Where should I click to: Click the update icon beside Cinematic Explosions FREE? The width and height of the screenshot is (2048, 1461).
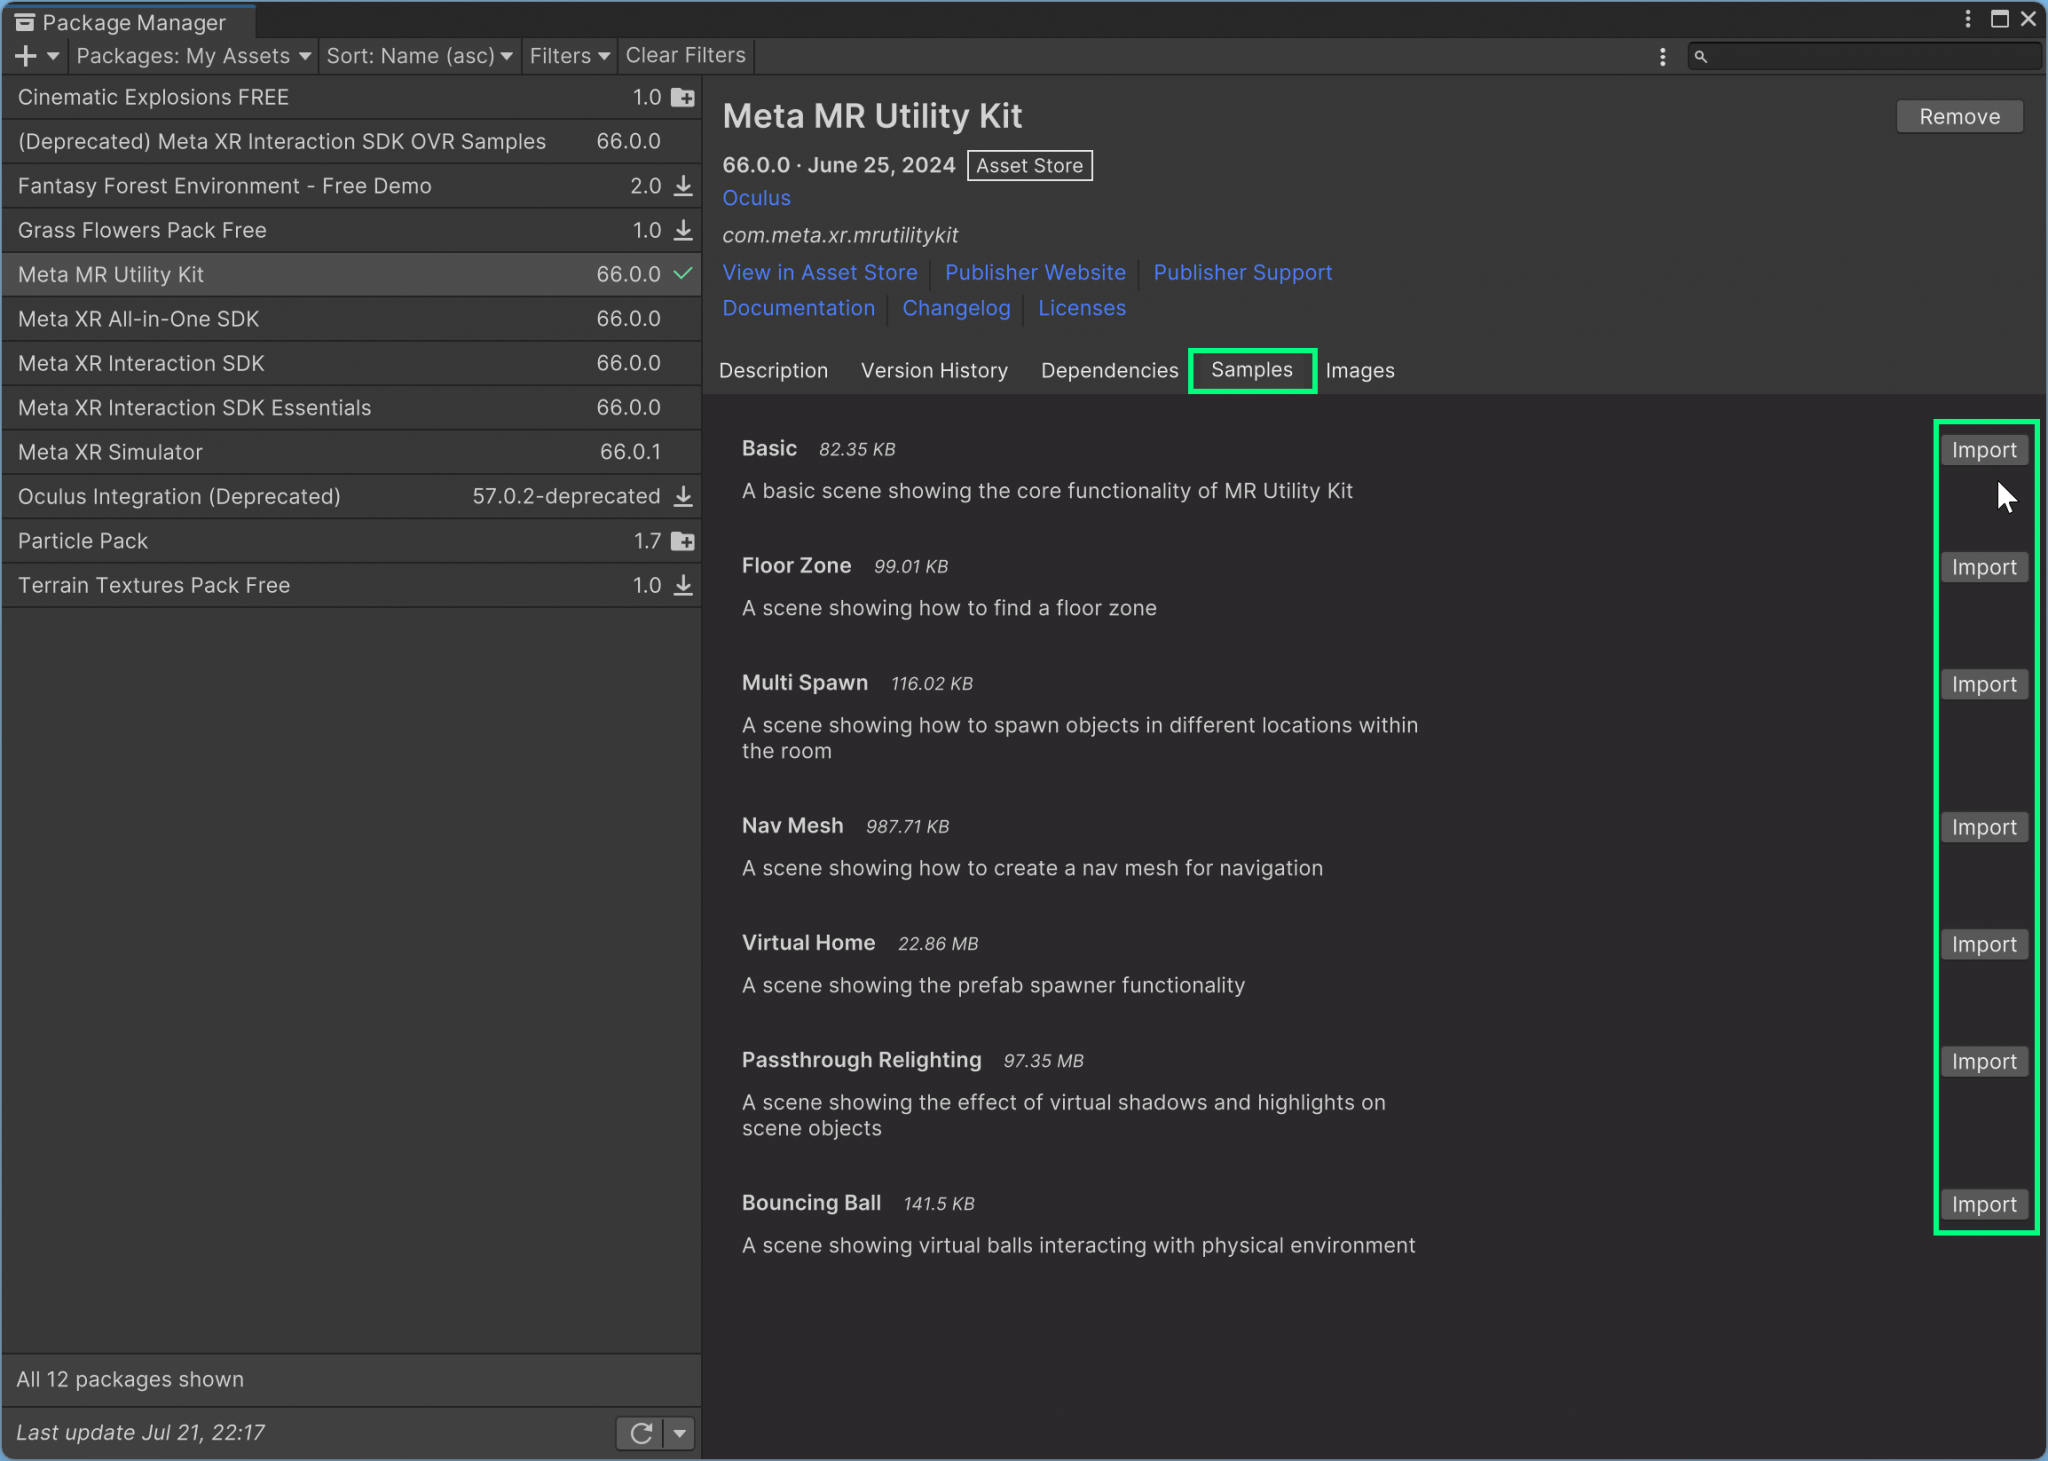(x=685, y=97)
